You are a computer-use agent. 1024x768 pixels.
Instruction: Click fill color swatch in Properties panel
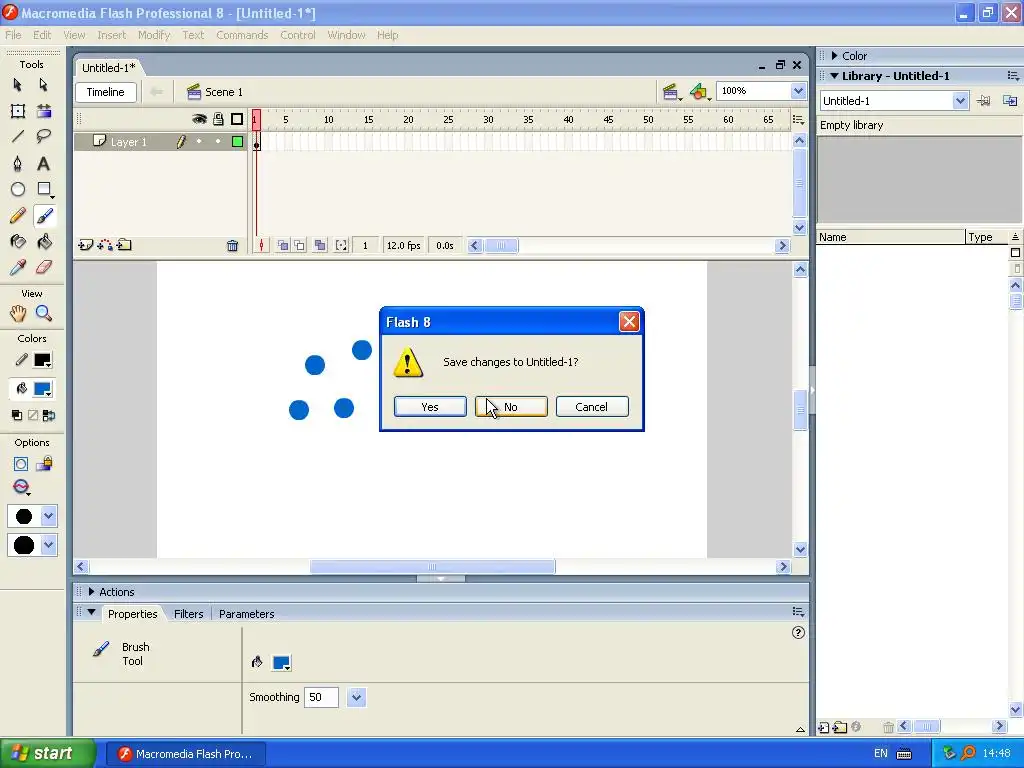point(281,663)
